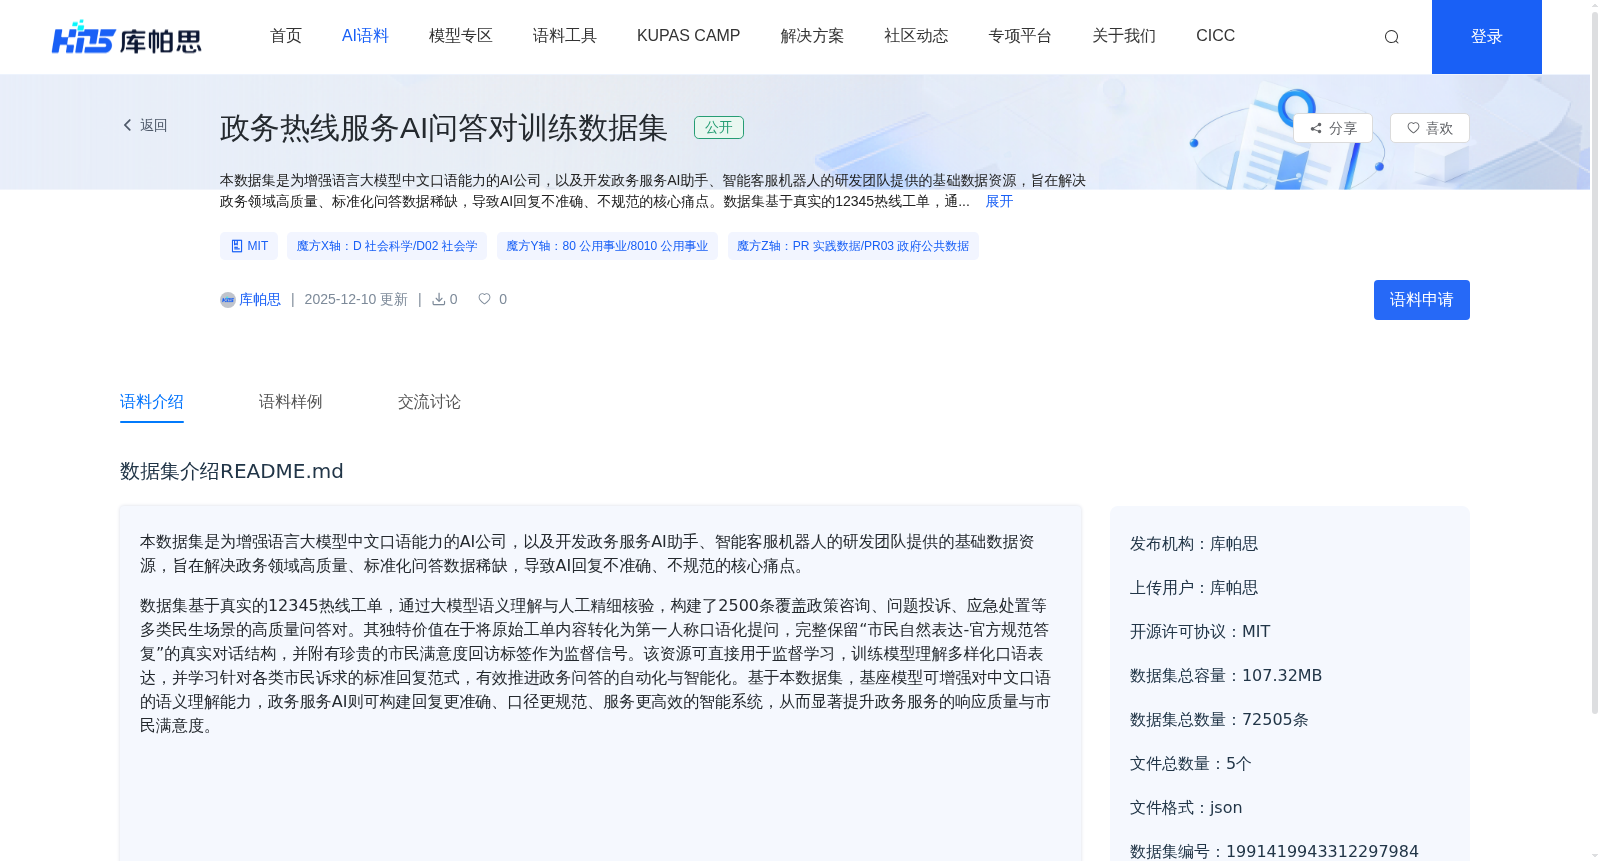Click the 魔方Z轴 政府公共数据 tag
This screenshot has width=1600, height=861.
pos(853,246)
